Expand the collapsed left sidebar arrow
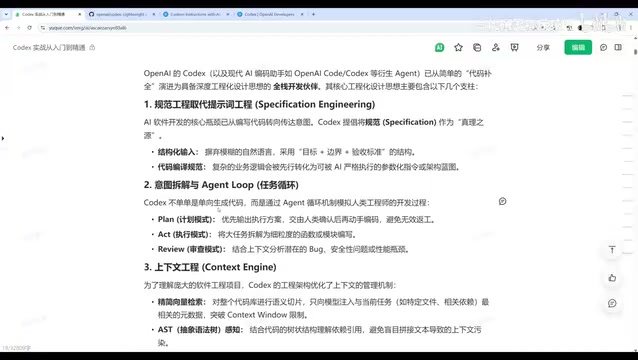638x360 pixels. coord(3,138)
